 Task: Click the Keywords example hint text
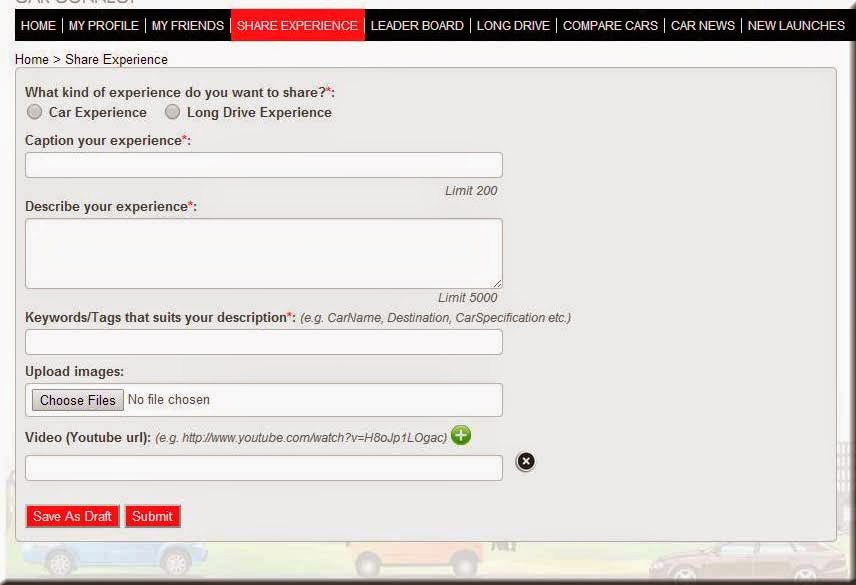[436, 318]
